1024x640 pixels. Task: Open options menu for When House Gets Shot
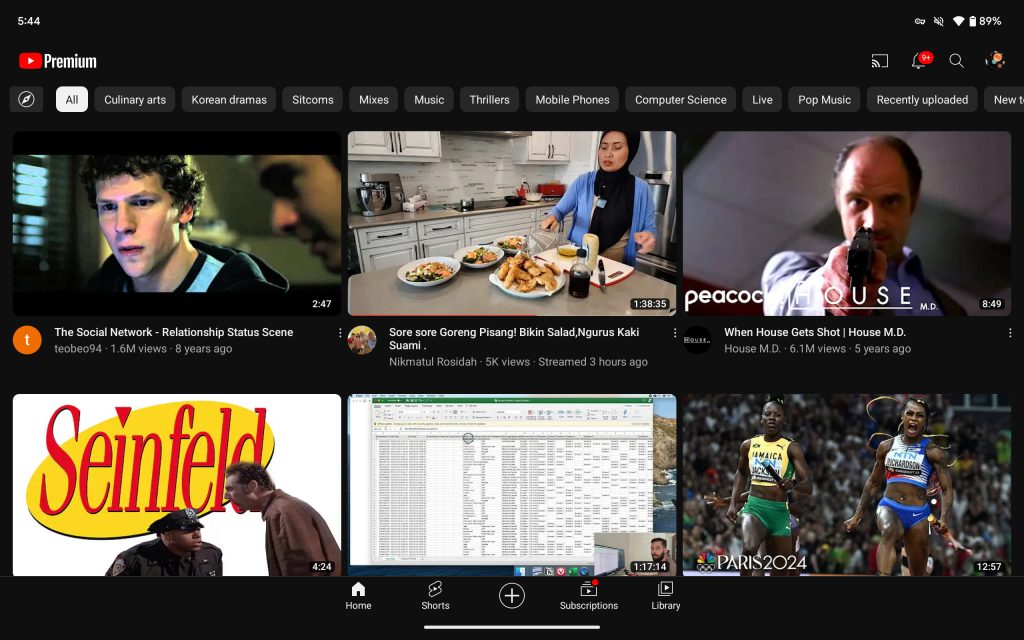coord(1010,333)
